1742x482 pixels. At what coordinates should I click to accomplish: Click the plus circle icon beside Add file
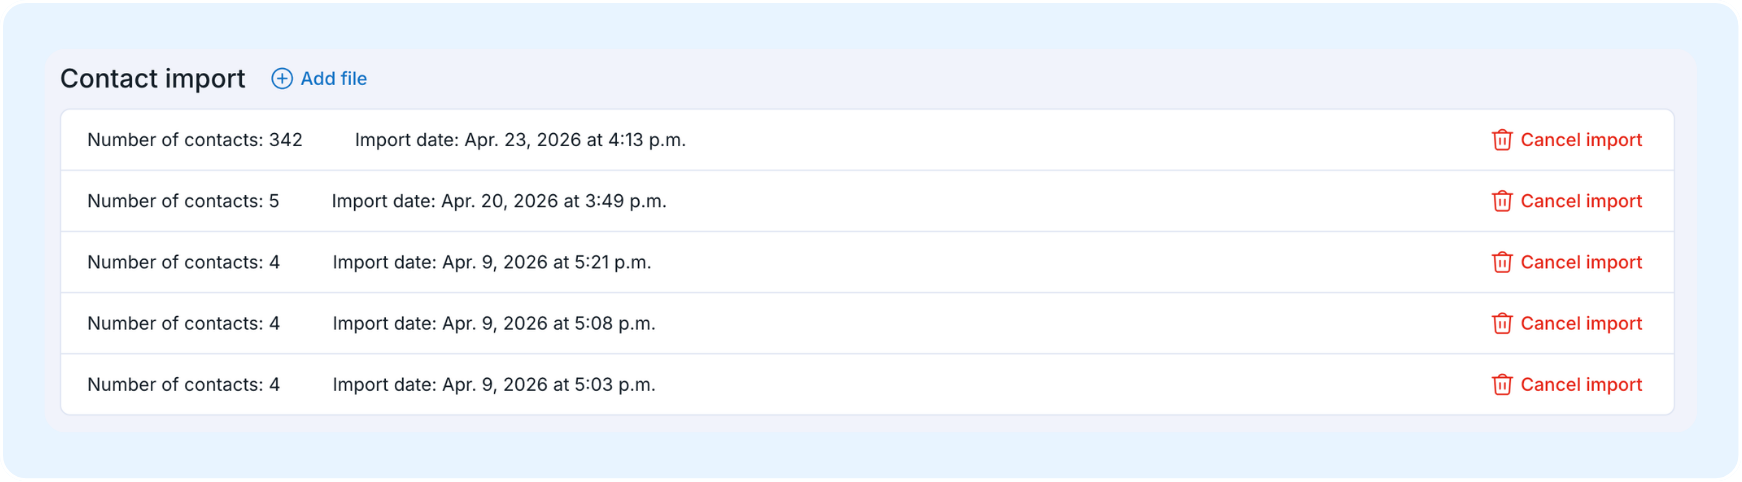pyautogui.click(x=282, y=79)
